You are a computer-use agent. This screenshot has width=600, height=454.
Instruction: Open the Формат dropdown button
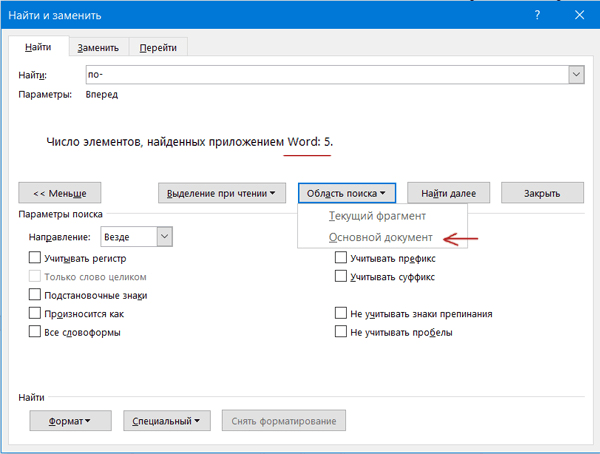tap(69, 421)
